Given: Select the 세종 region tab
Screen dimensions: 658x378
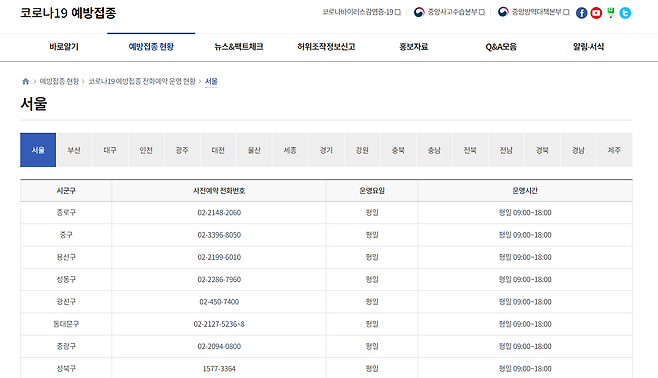Looking at the screenshot, I should 290,150.
